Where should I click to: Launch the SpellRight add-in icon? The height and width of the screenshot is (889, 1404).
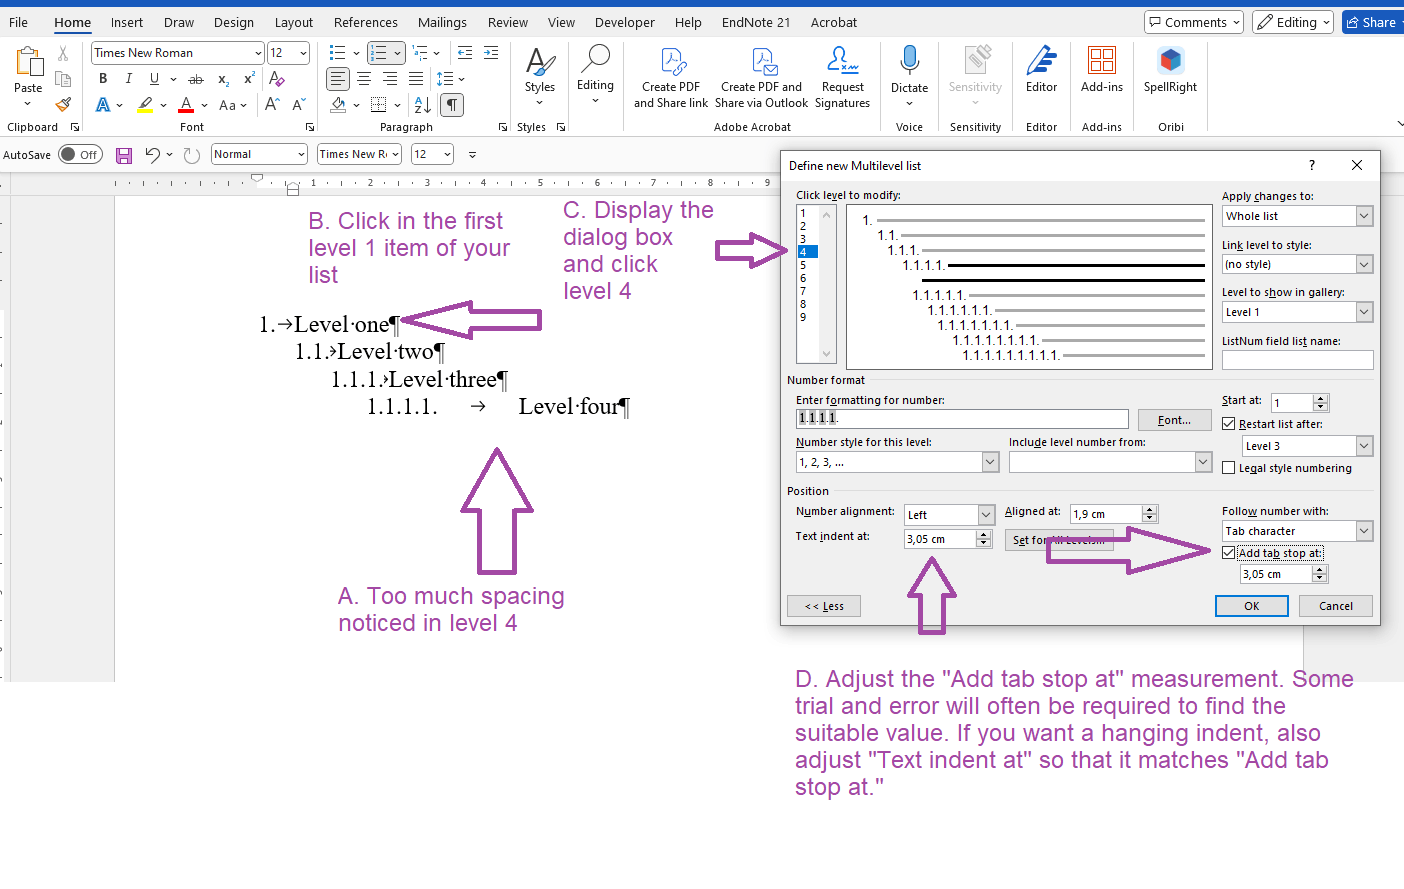click(x=1170, y=61)
